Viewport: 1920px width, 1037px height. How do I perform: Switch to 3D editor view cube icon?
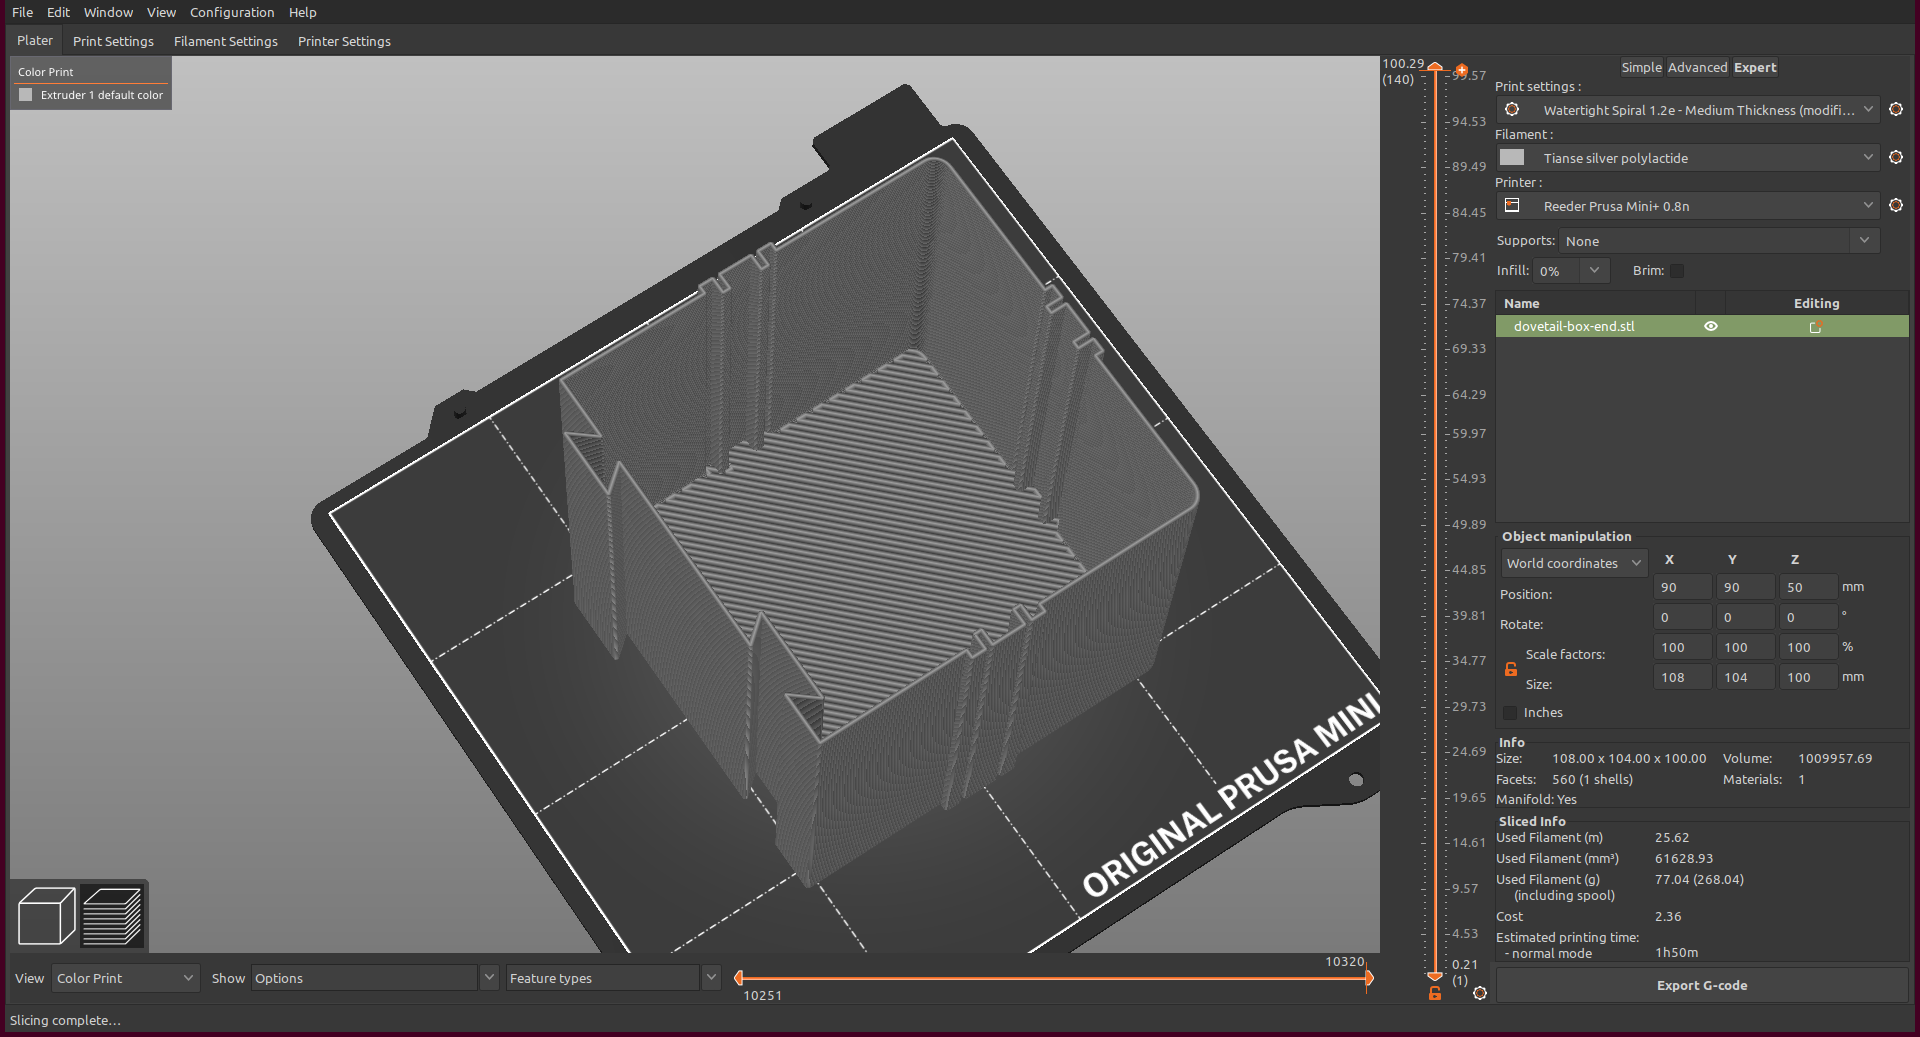pos(45,915)
